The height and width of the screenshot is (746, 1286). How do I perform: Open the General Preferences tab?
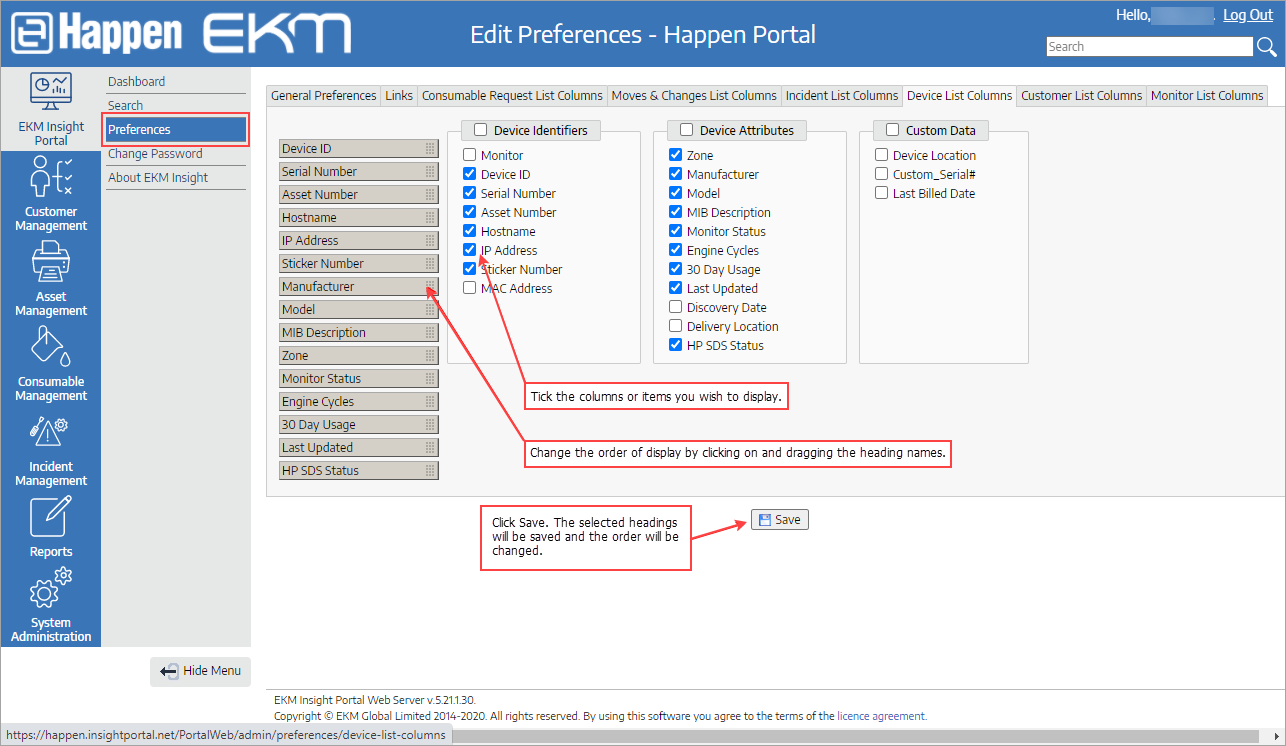click(323, 95)
